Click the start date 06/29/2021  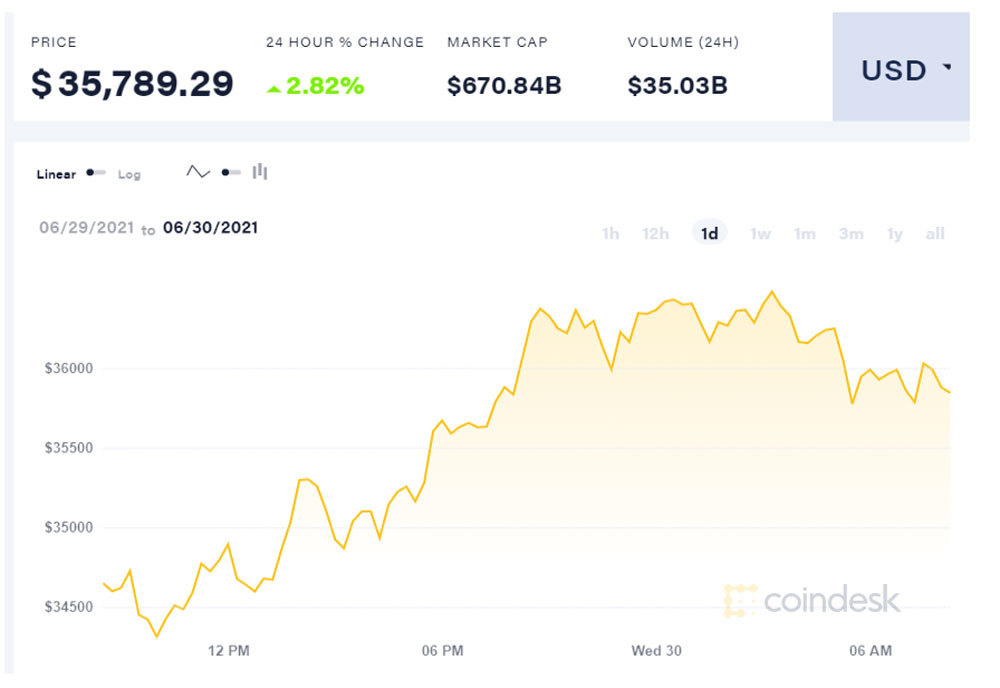pos(86,228)
